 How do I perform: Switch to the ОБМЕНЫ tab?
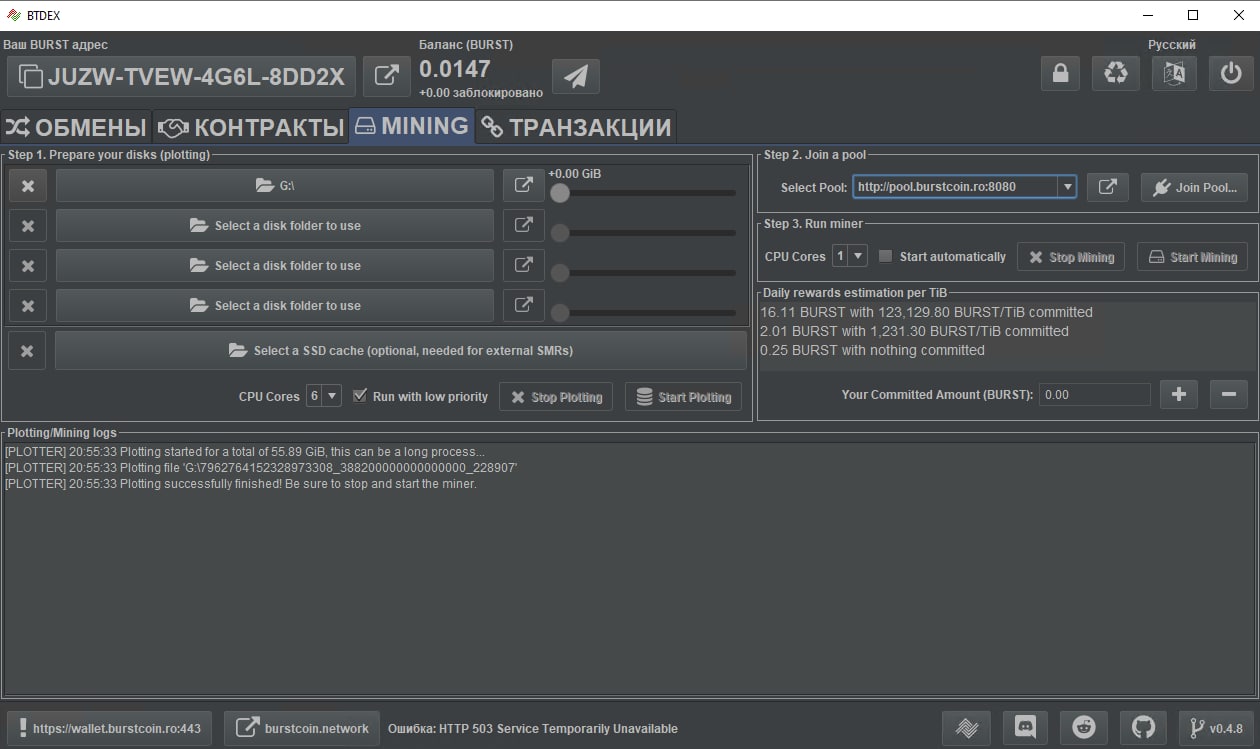(x=76, y=127)
